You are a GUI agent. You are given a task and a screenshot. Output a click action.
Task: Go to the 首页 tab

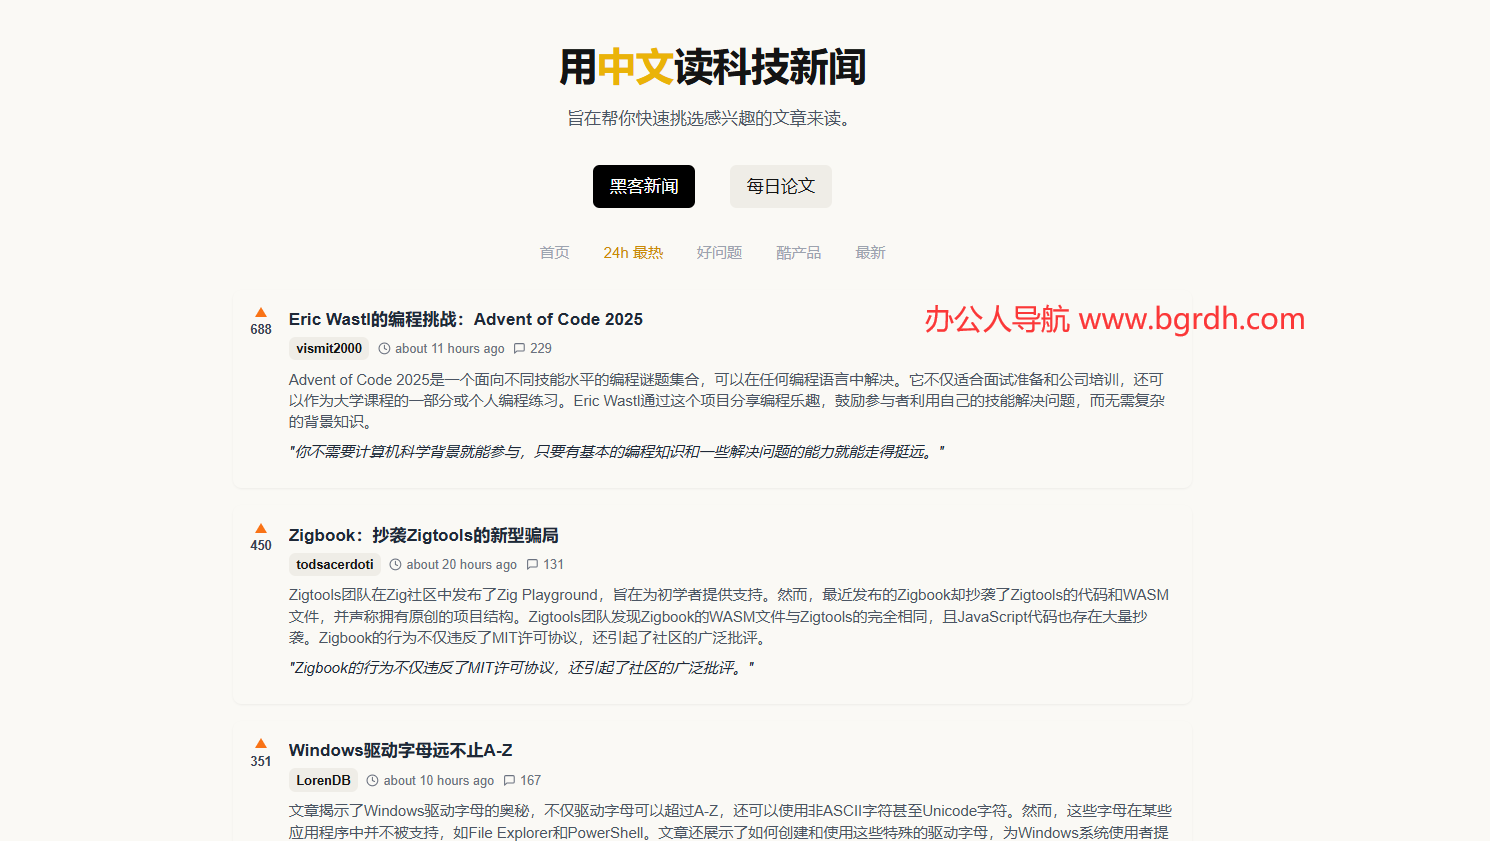[554, 253]
